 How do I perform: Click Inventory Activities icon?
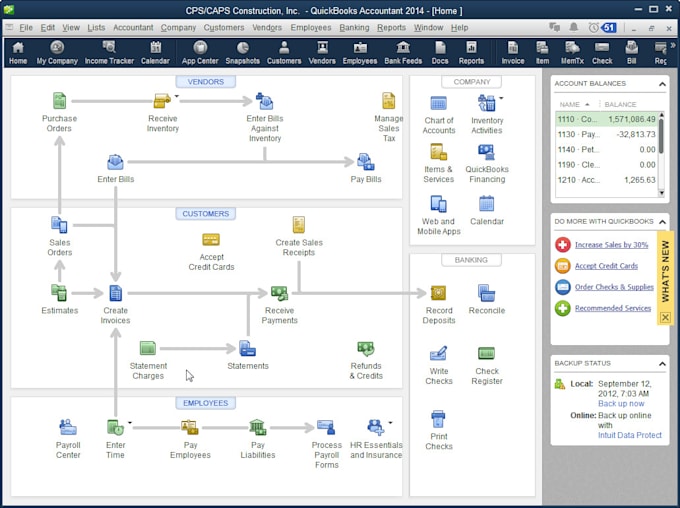(x=486, y=103)
